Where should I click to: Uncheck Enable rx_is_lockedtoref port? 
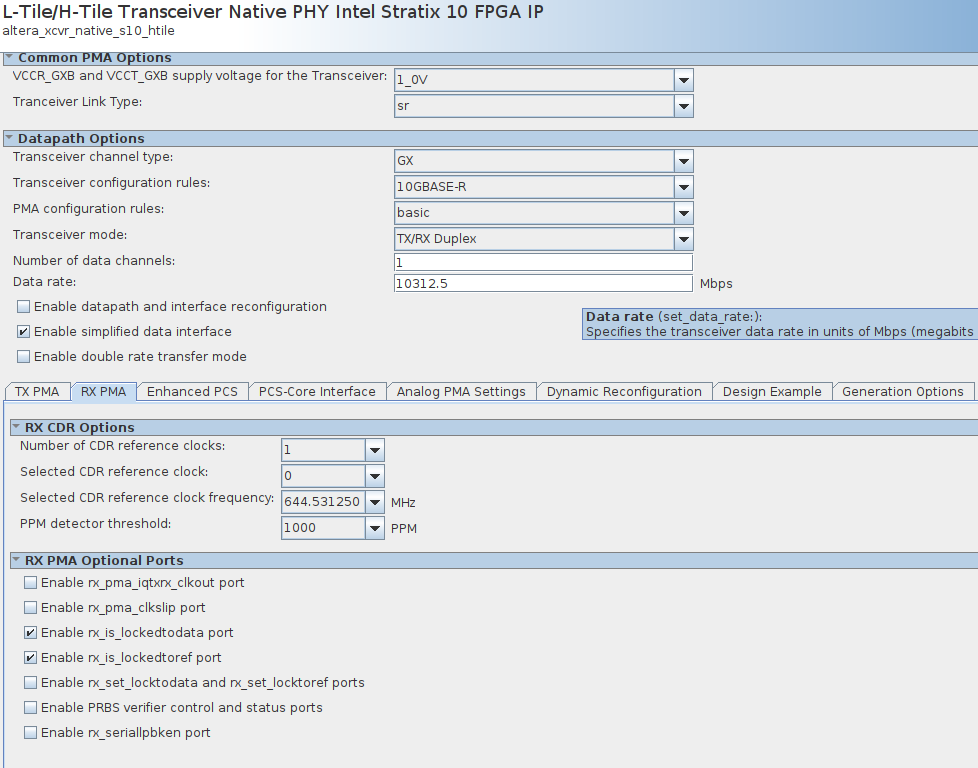click(31, 657)
